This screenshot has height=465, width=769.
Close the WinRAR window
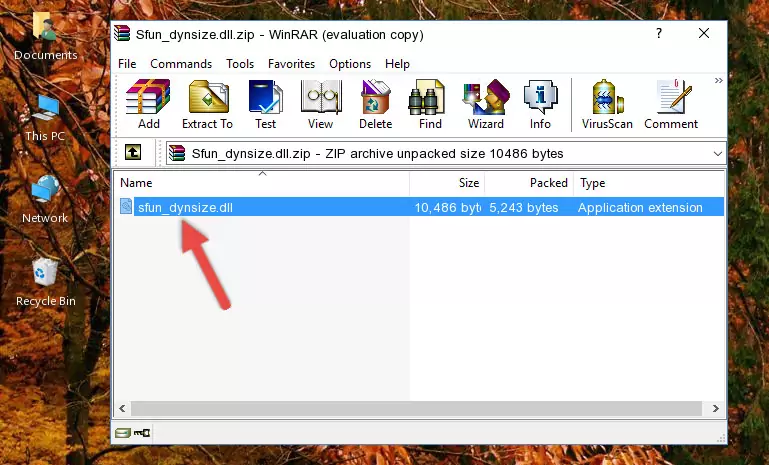[x=704, y=33]
